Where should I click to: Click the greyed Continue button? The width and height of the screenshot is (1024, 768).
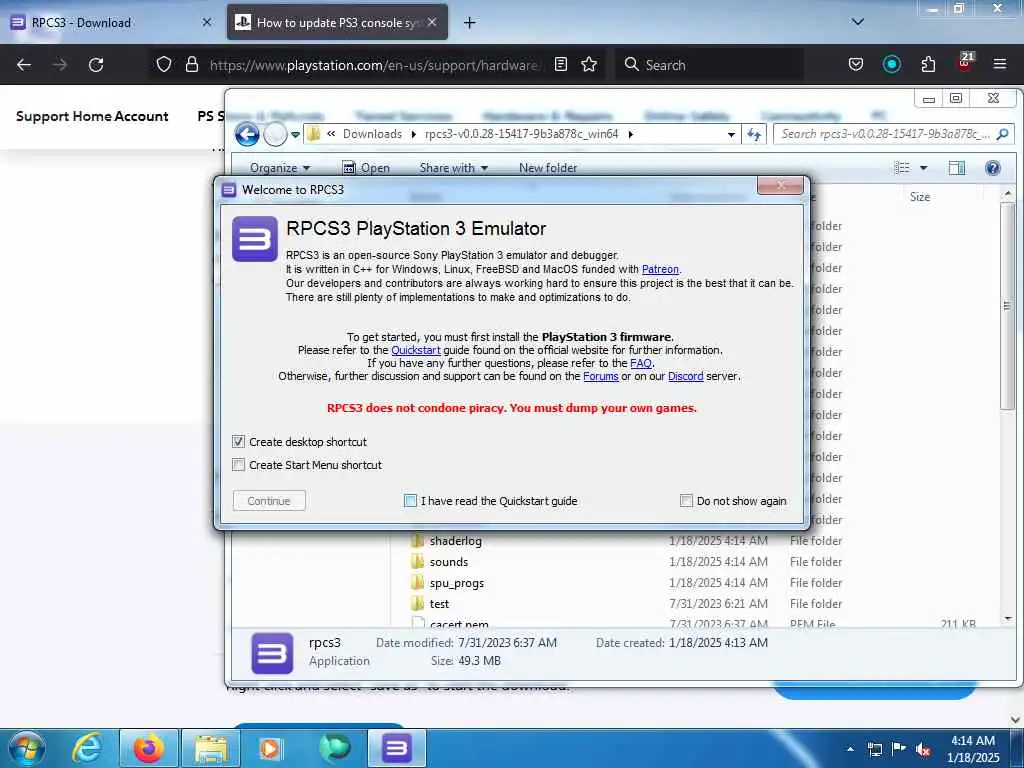[x=269, y=500]
